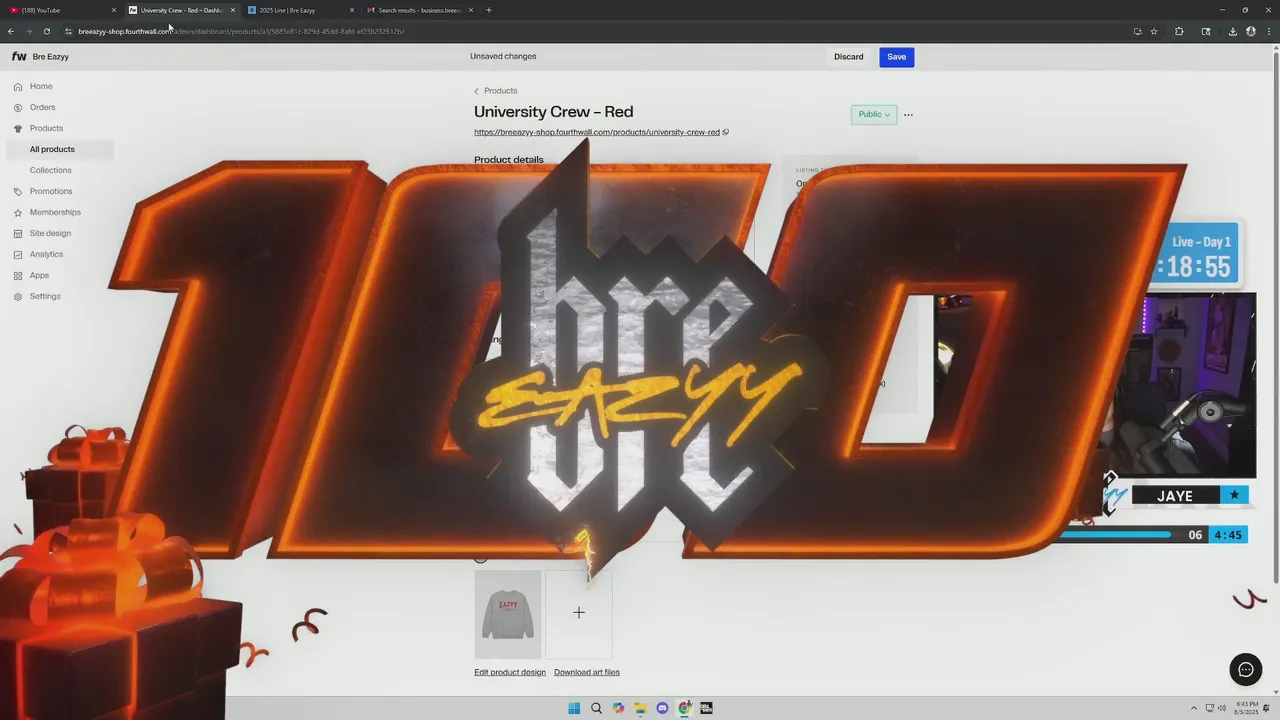Open the three-dot product options menu

click(908, 115)
